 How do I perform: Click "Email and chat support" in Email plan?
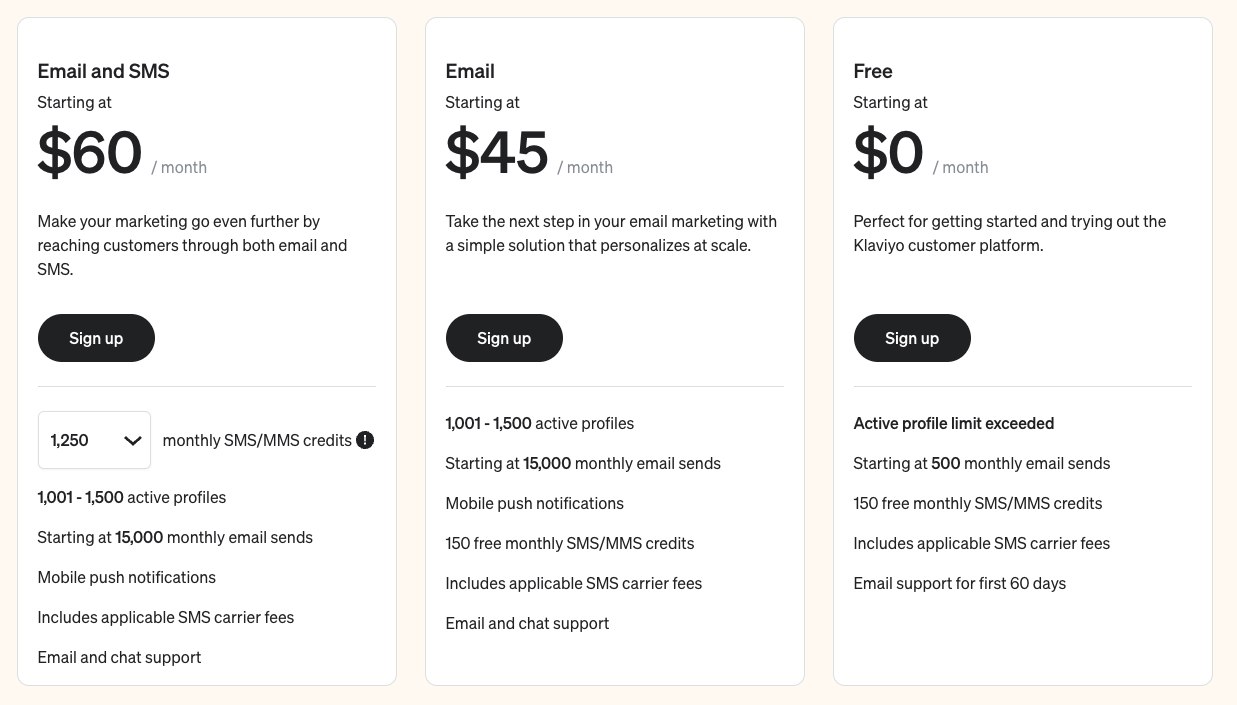[527, 623]
